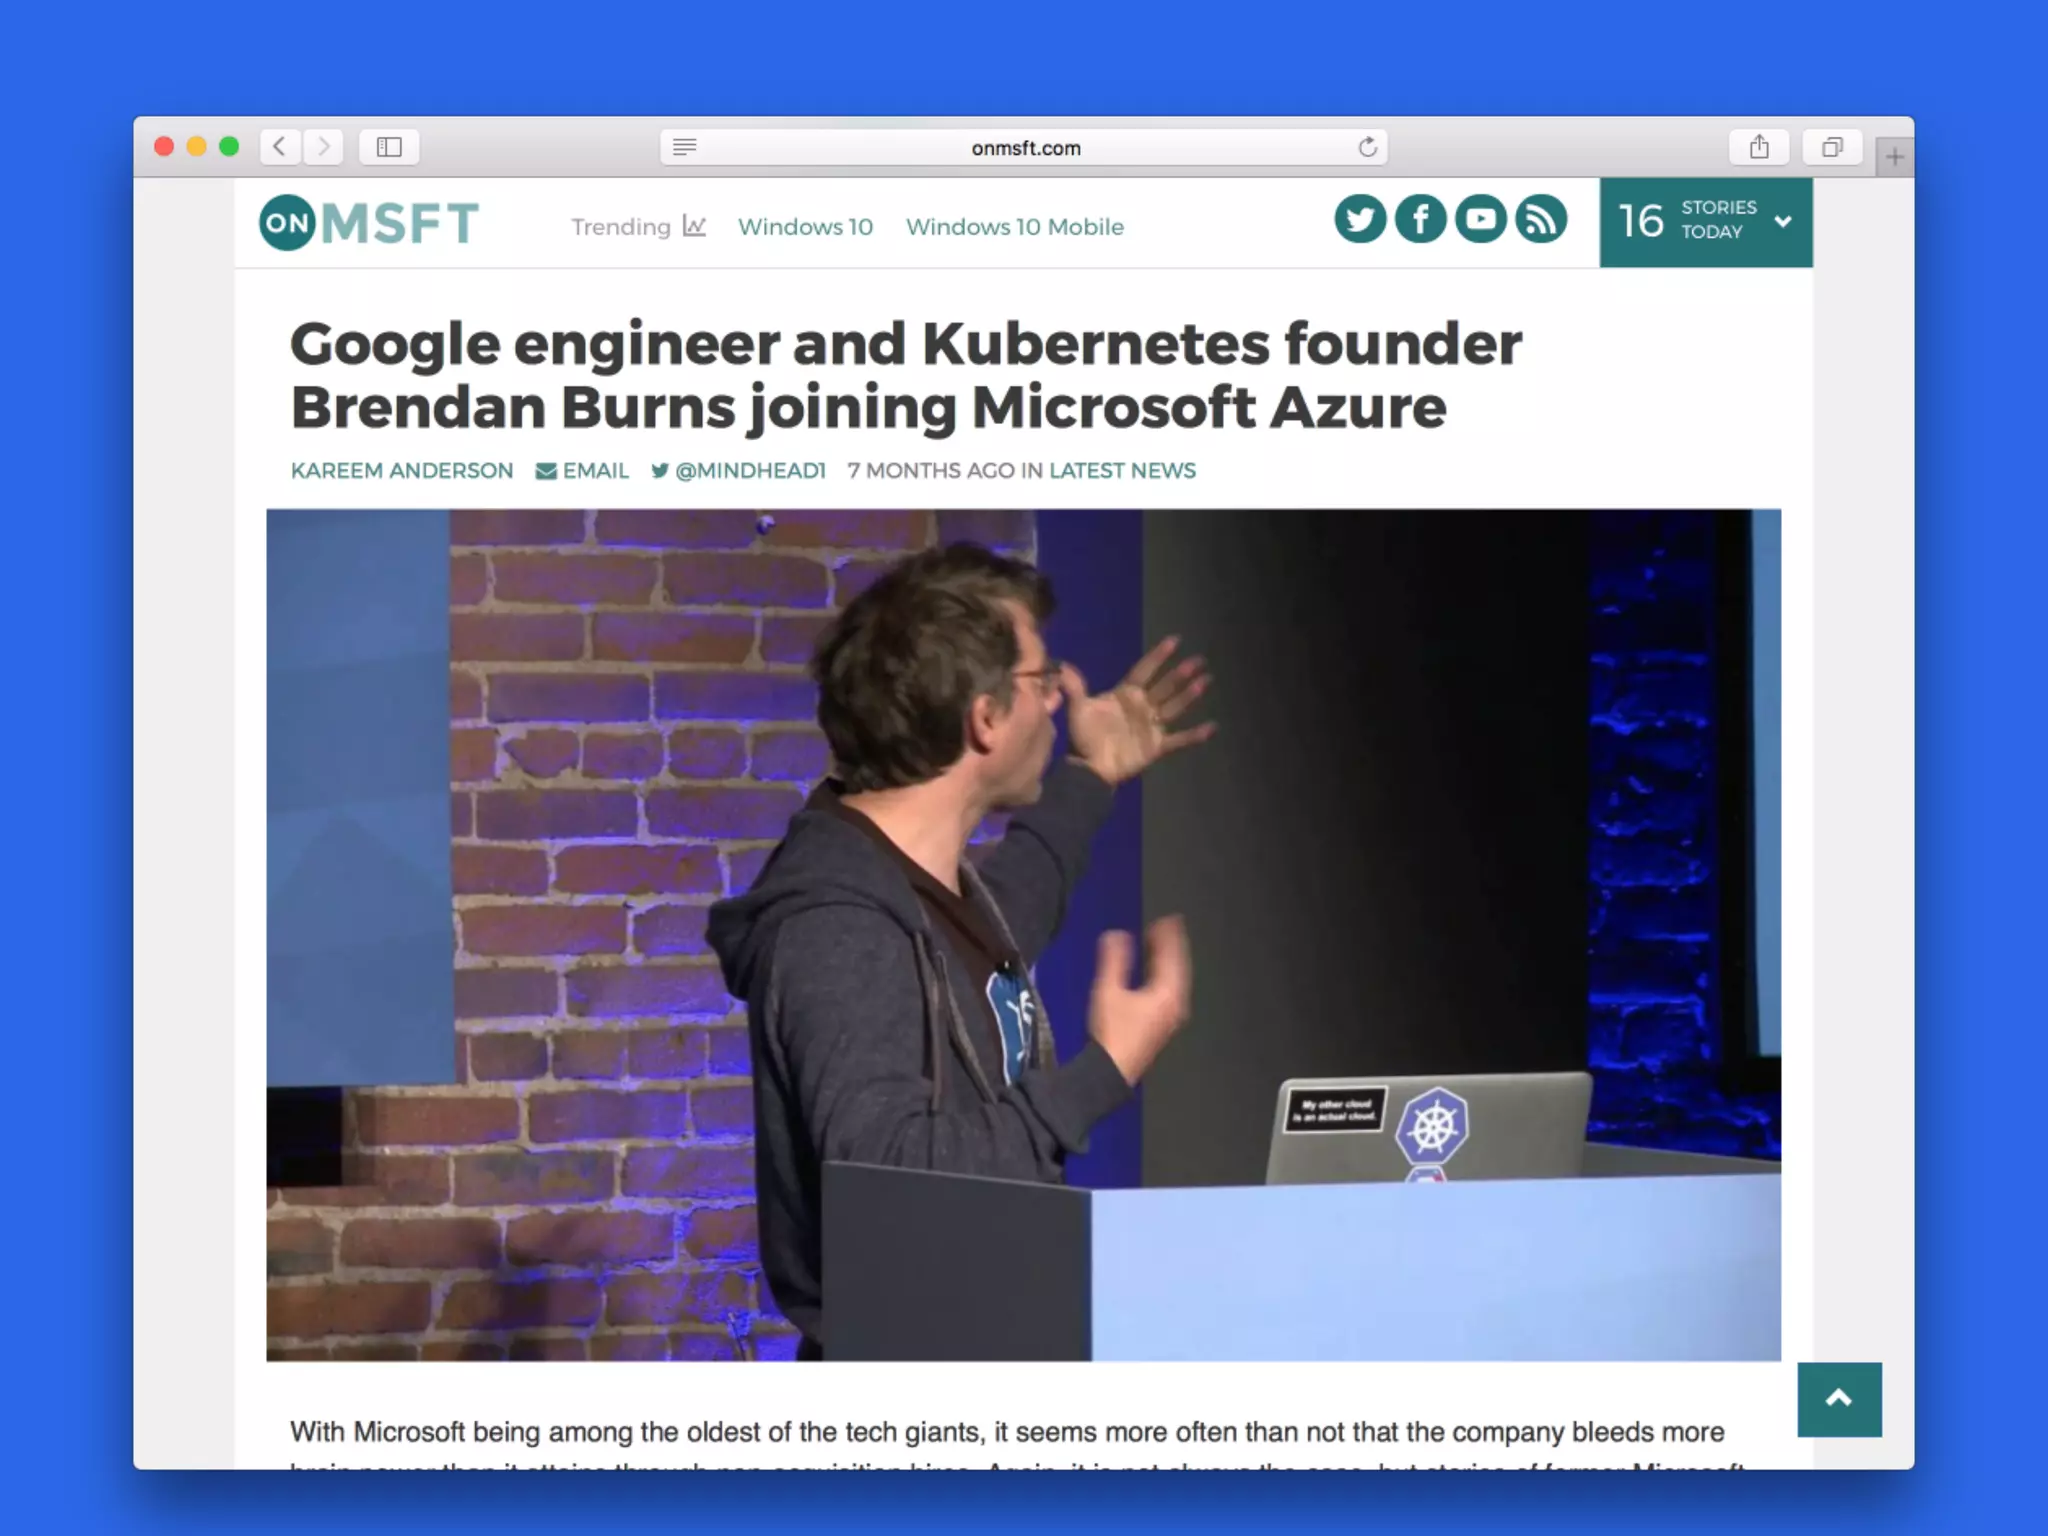Open Trending menu with chart icon

click(638, 227)
